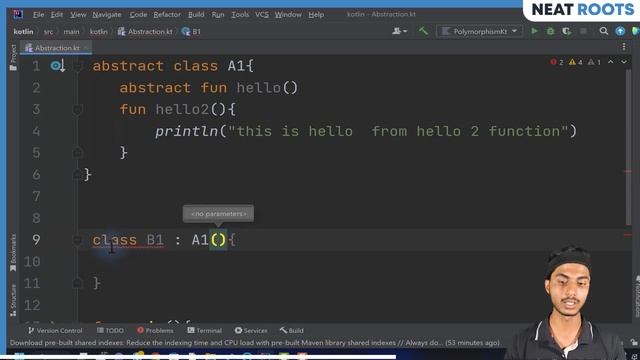Open the Notifications tool window on right
640x360 pixels.
pyautogui.click(x=637, y=296)
